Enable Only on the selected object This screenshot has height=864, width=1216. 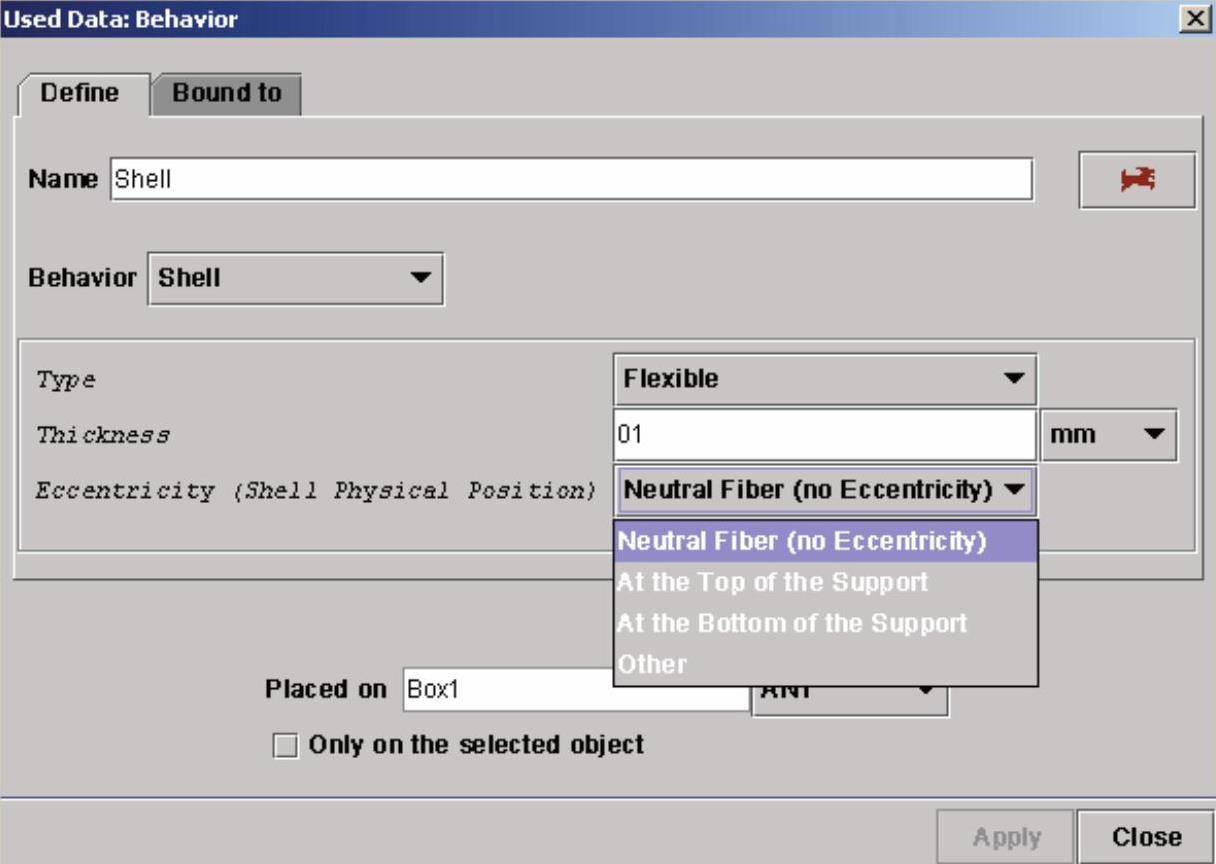tap(286, 747)
